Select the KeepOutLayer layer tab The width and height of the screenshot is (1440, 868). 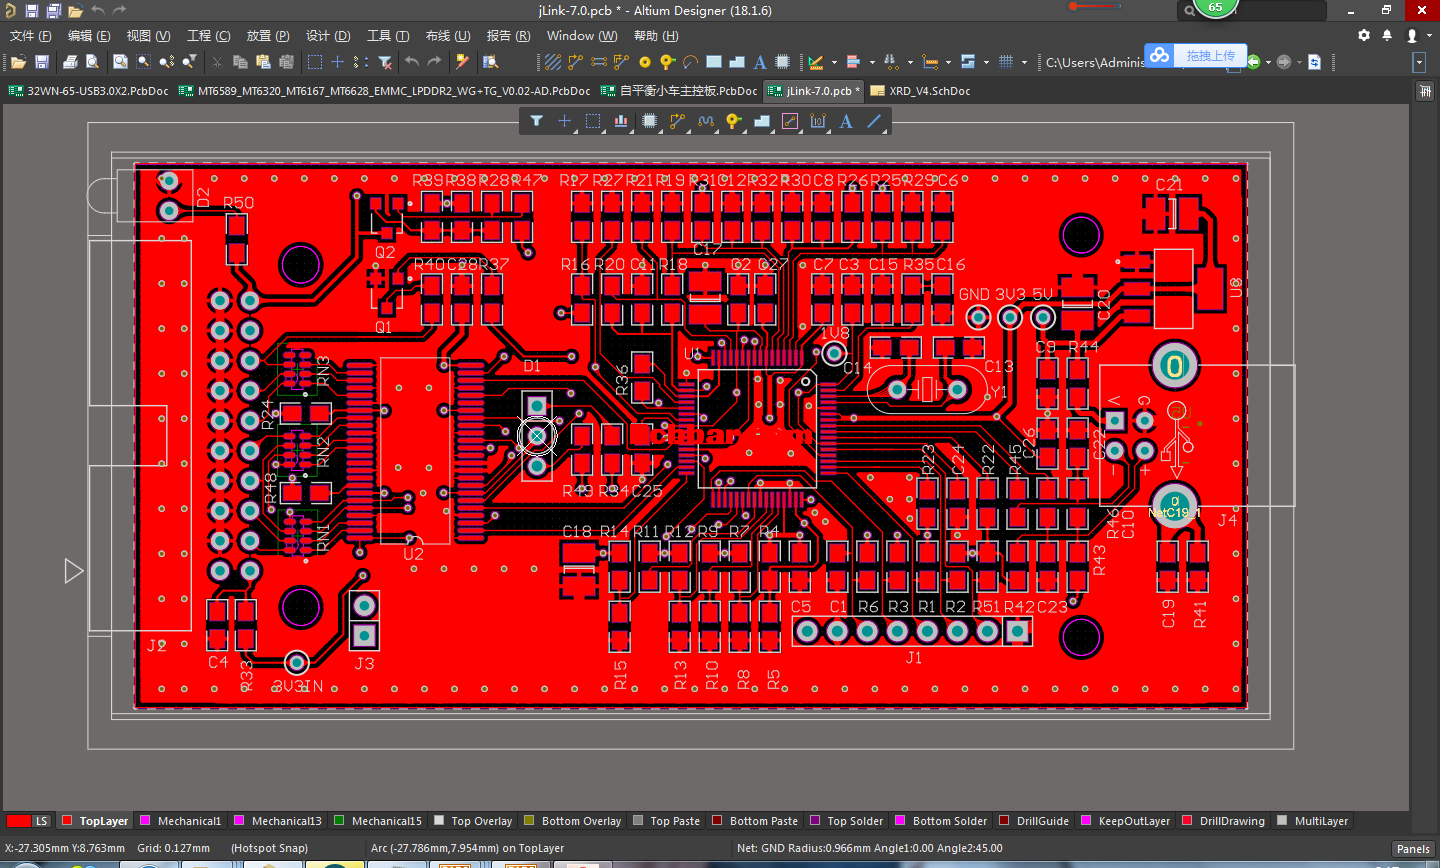[x=1125, y=821]
